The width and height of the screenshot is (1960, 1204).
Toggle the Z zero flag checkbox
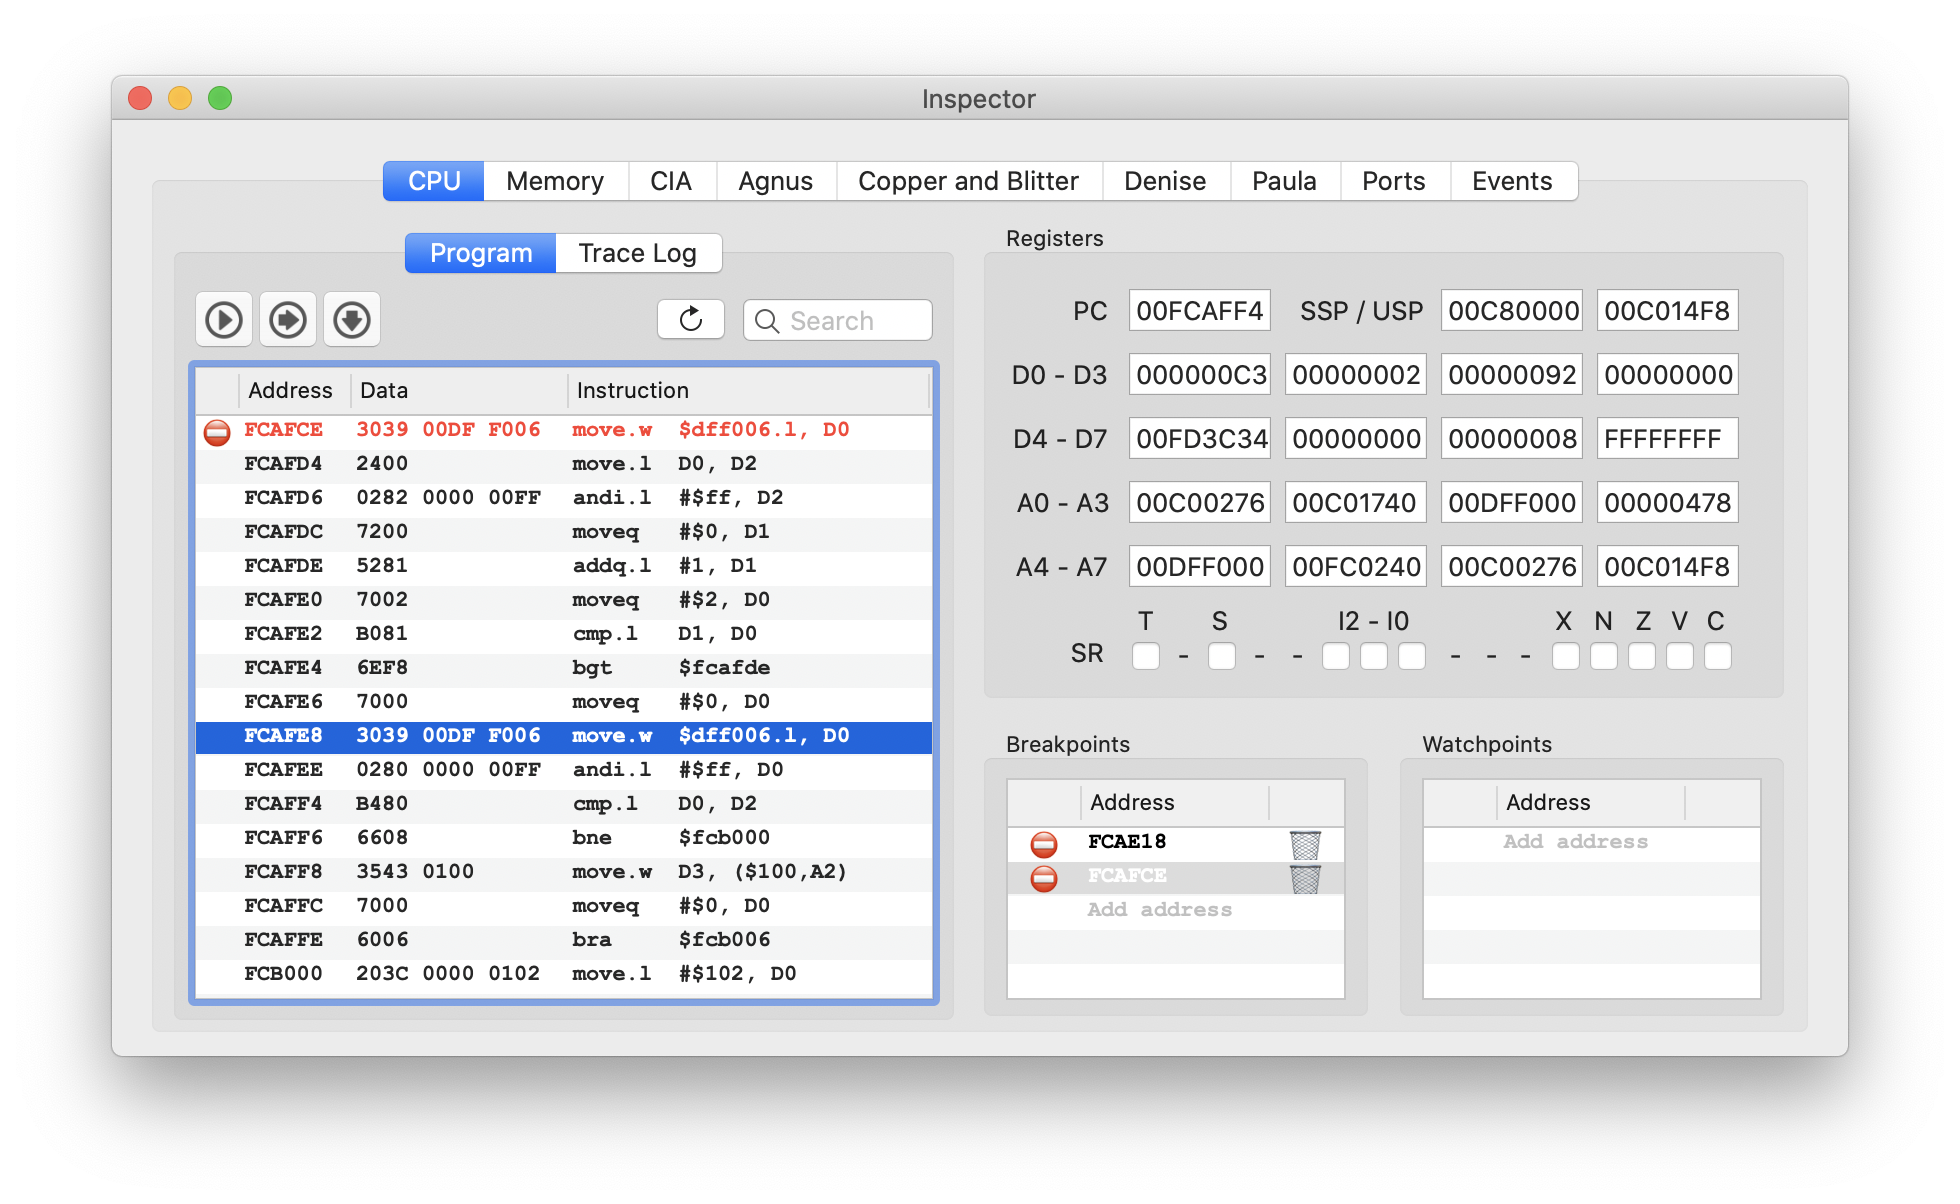point(1642,656)
